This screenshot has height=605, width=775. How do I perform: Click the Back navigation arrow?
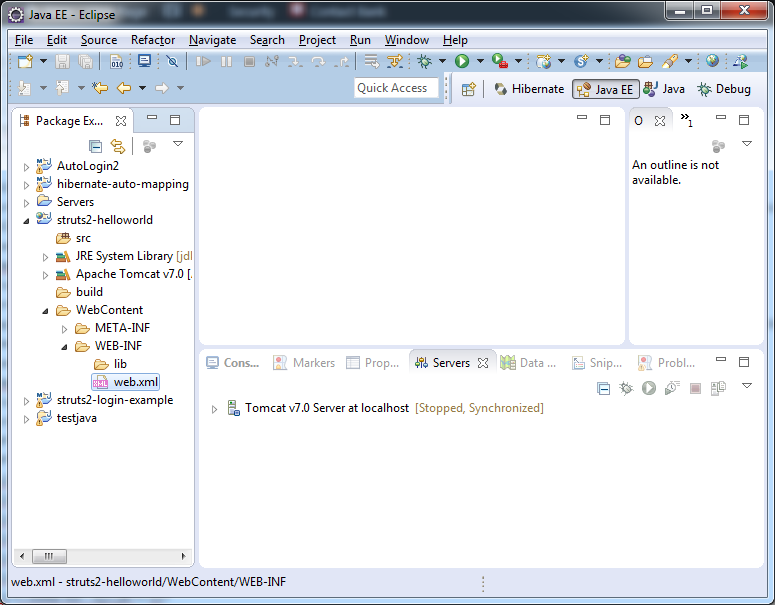pyautogui.click(x=124, y=88)
